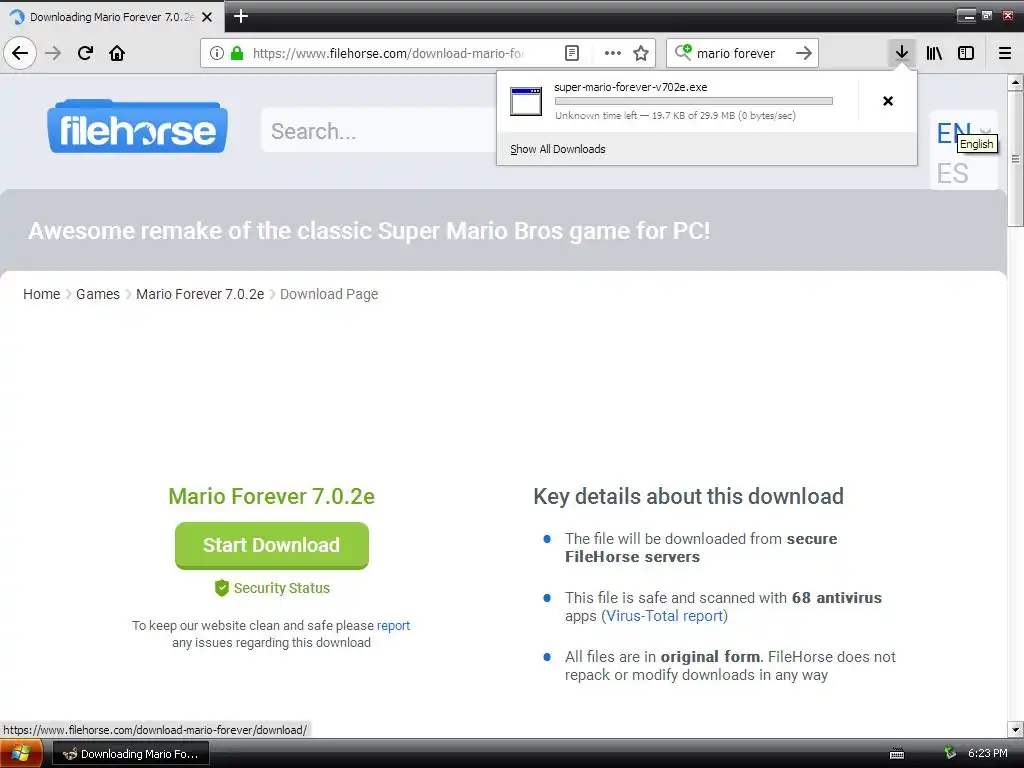This screenshot has height=768, width=1024.
Task: Click the FileHorse logo
Action: (137, 127)
